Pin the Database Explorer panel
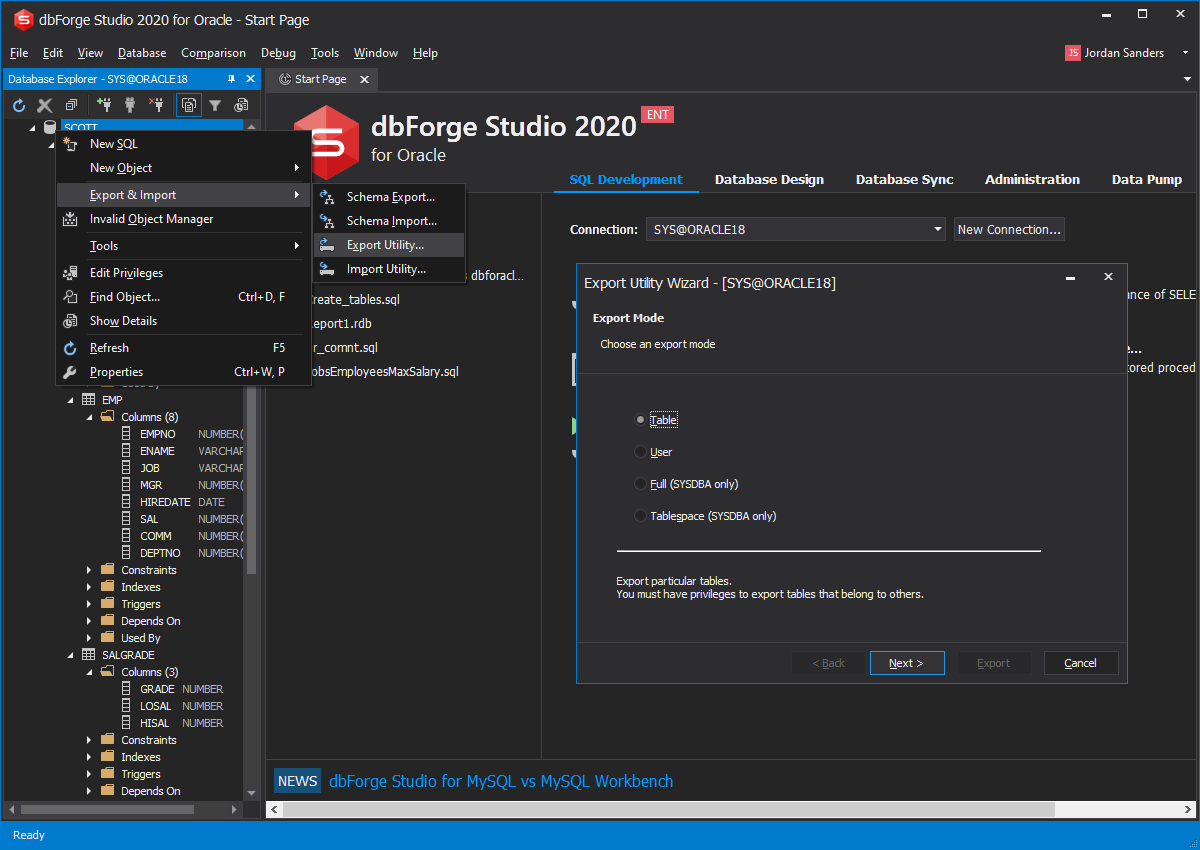This screenshot has width=1200, height=850. pos(232,79)
